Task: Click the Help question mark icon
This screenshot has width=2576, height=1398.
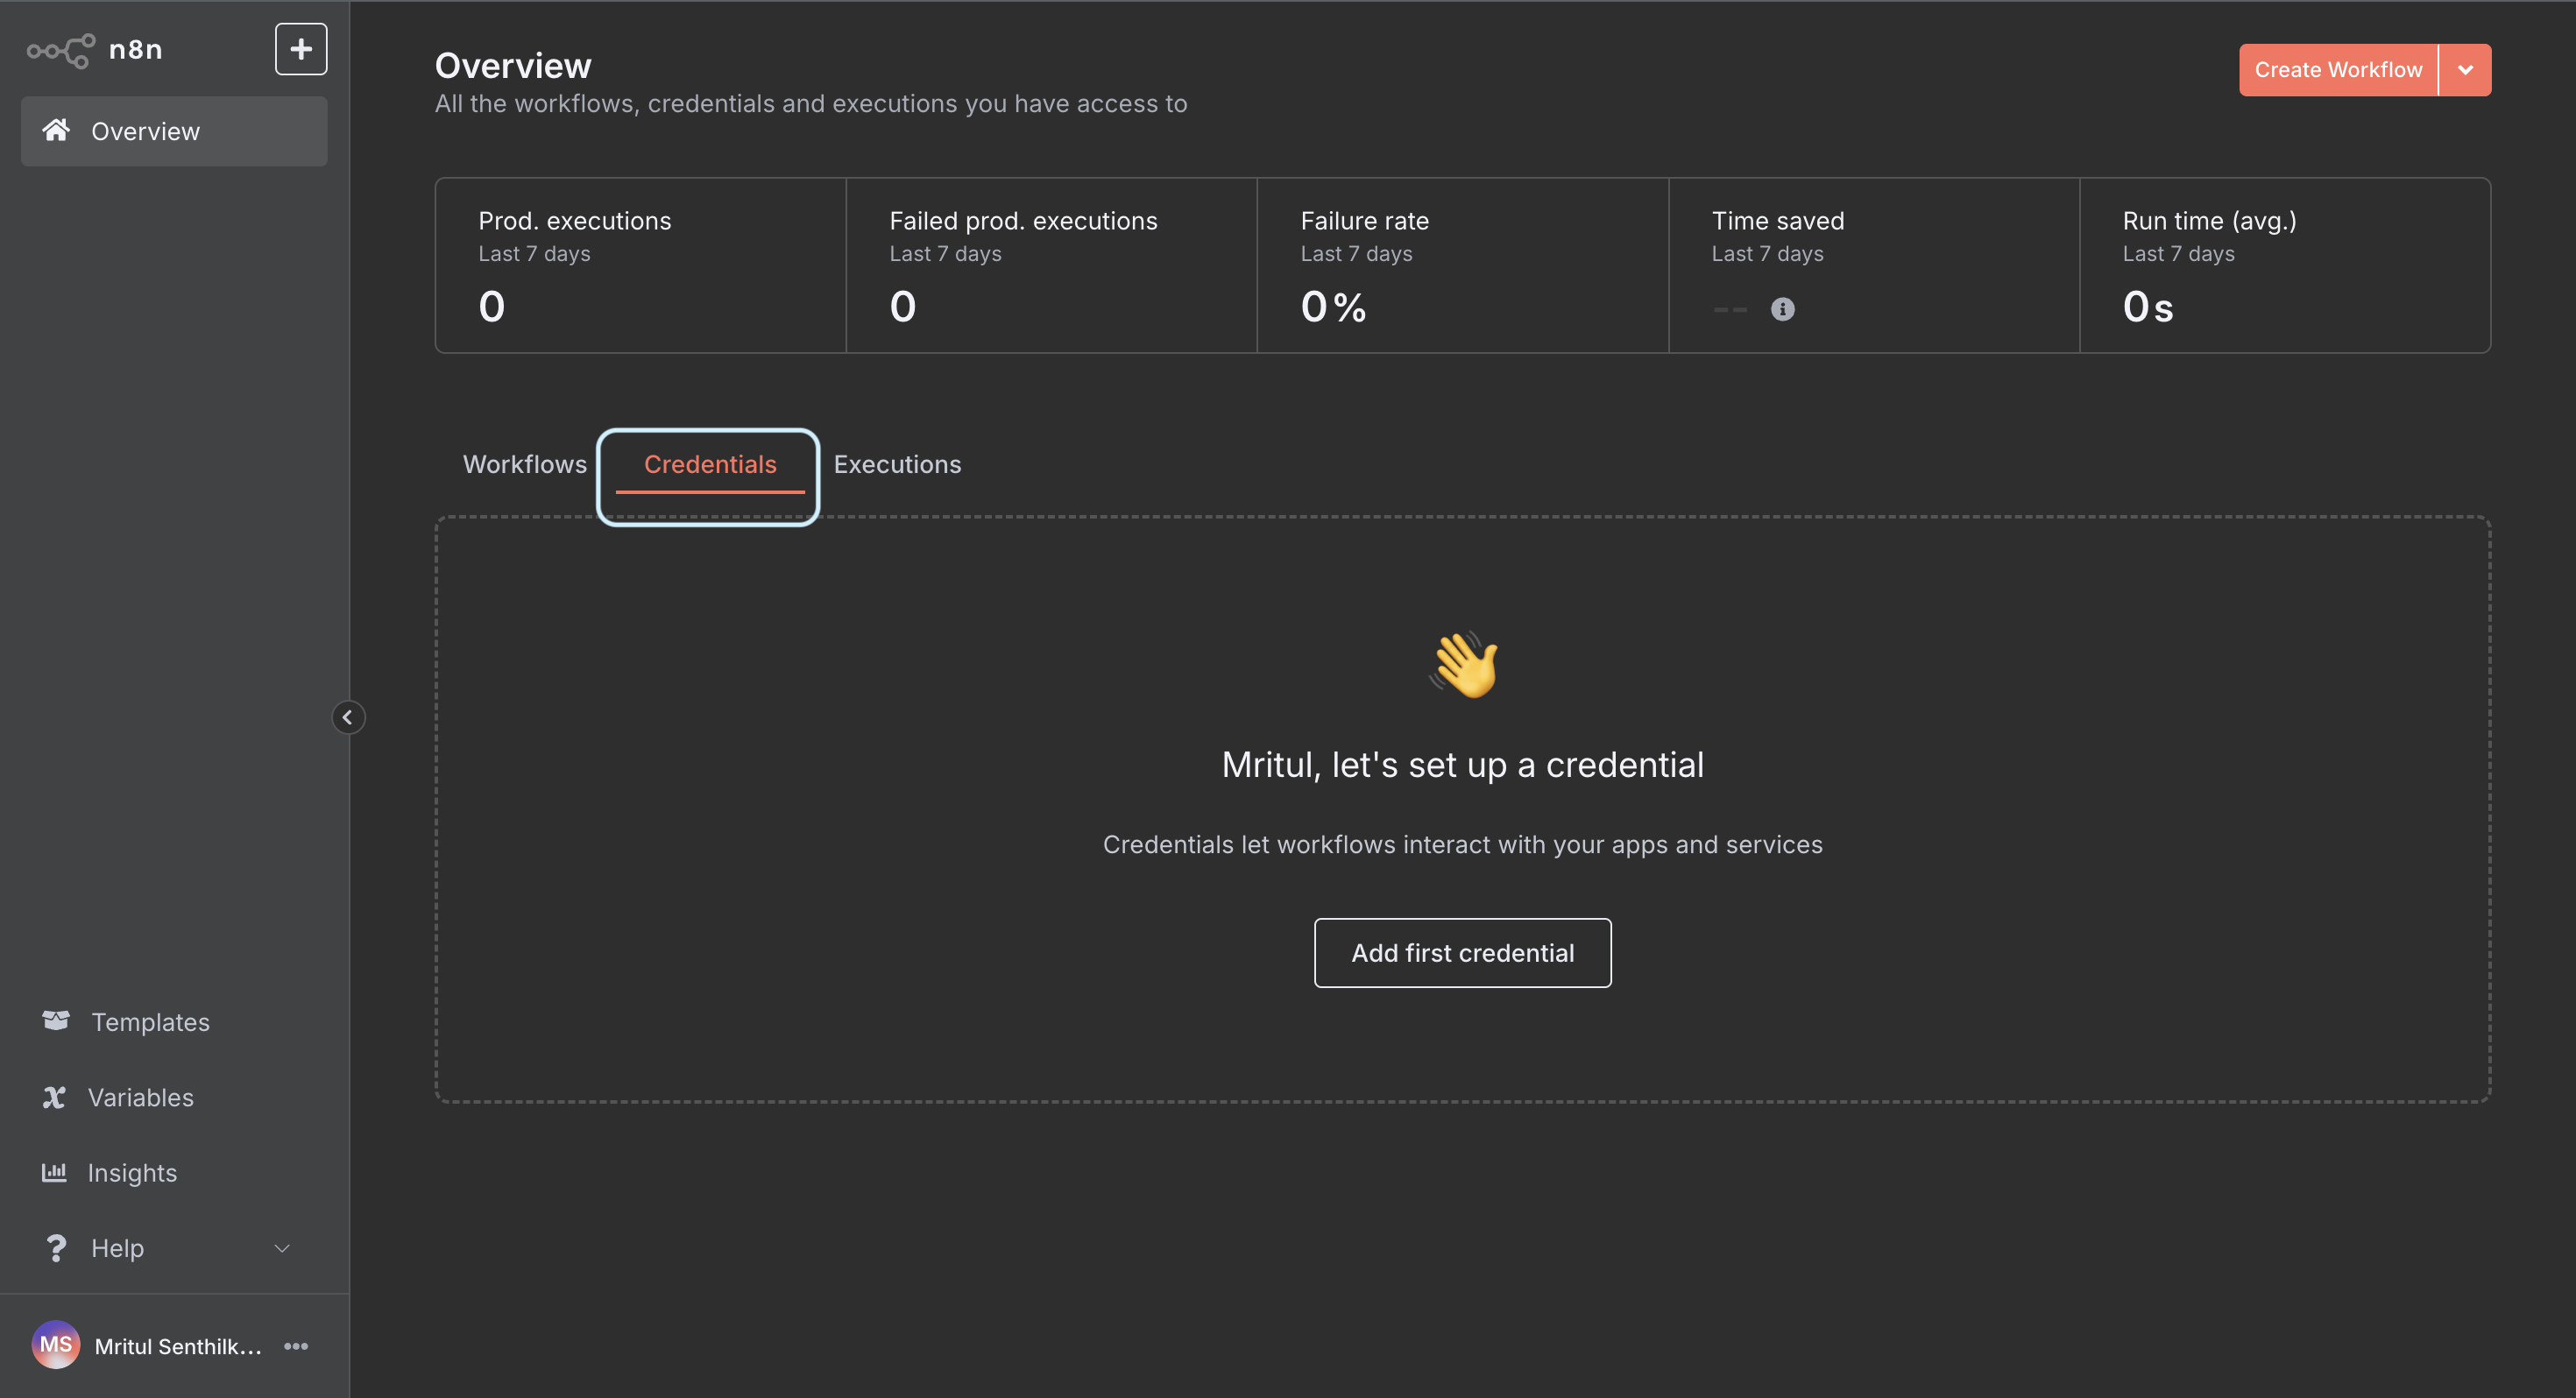Action: [56, 1248]
